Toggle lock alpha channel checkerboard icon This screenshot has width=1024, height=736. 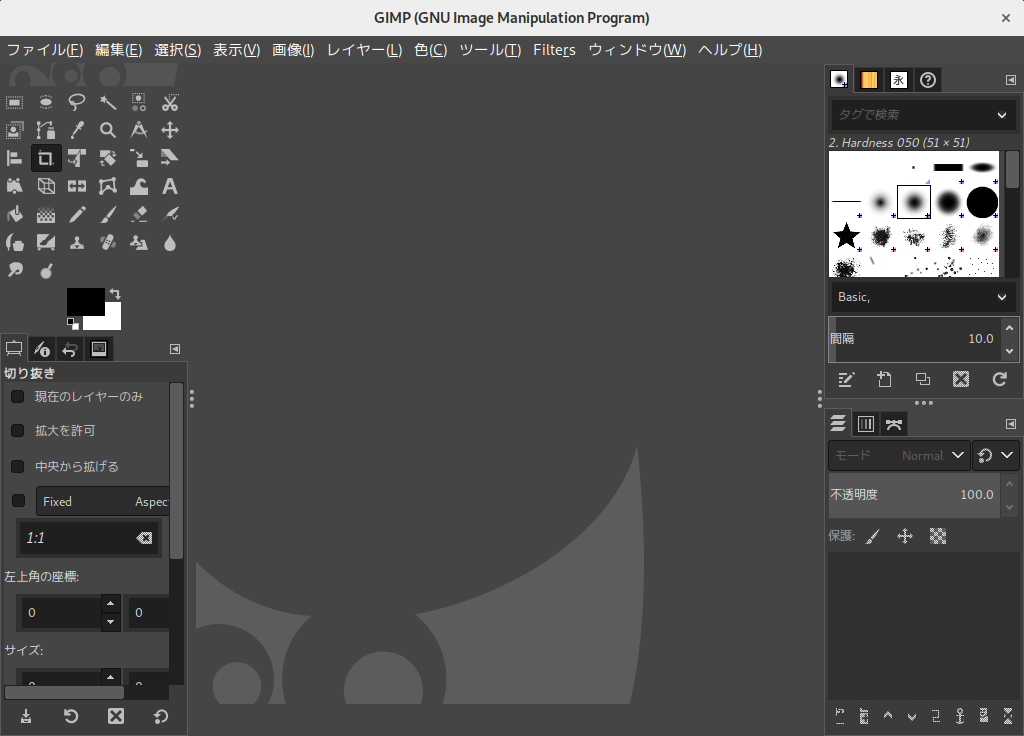(x=938, y=536)
